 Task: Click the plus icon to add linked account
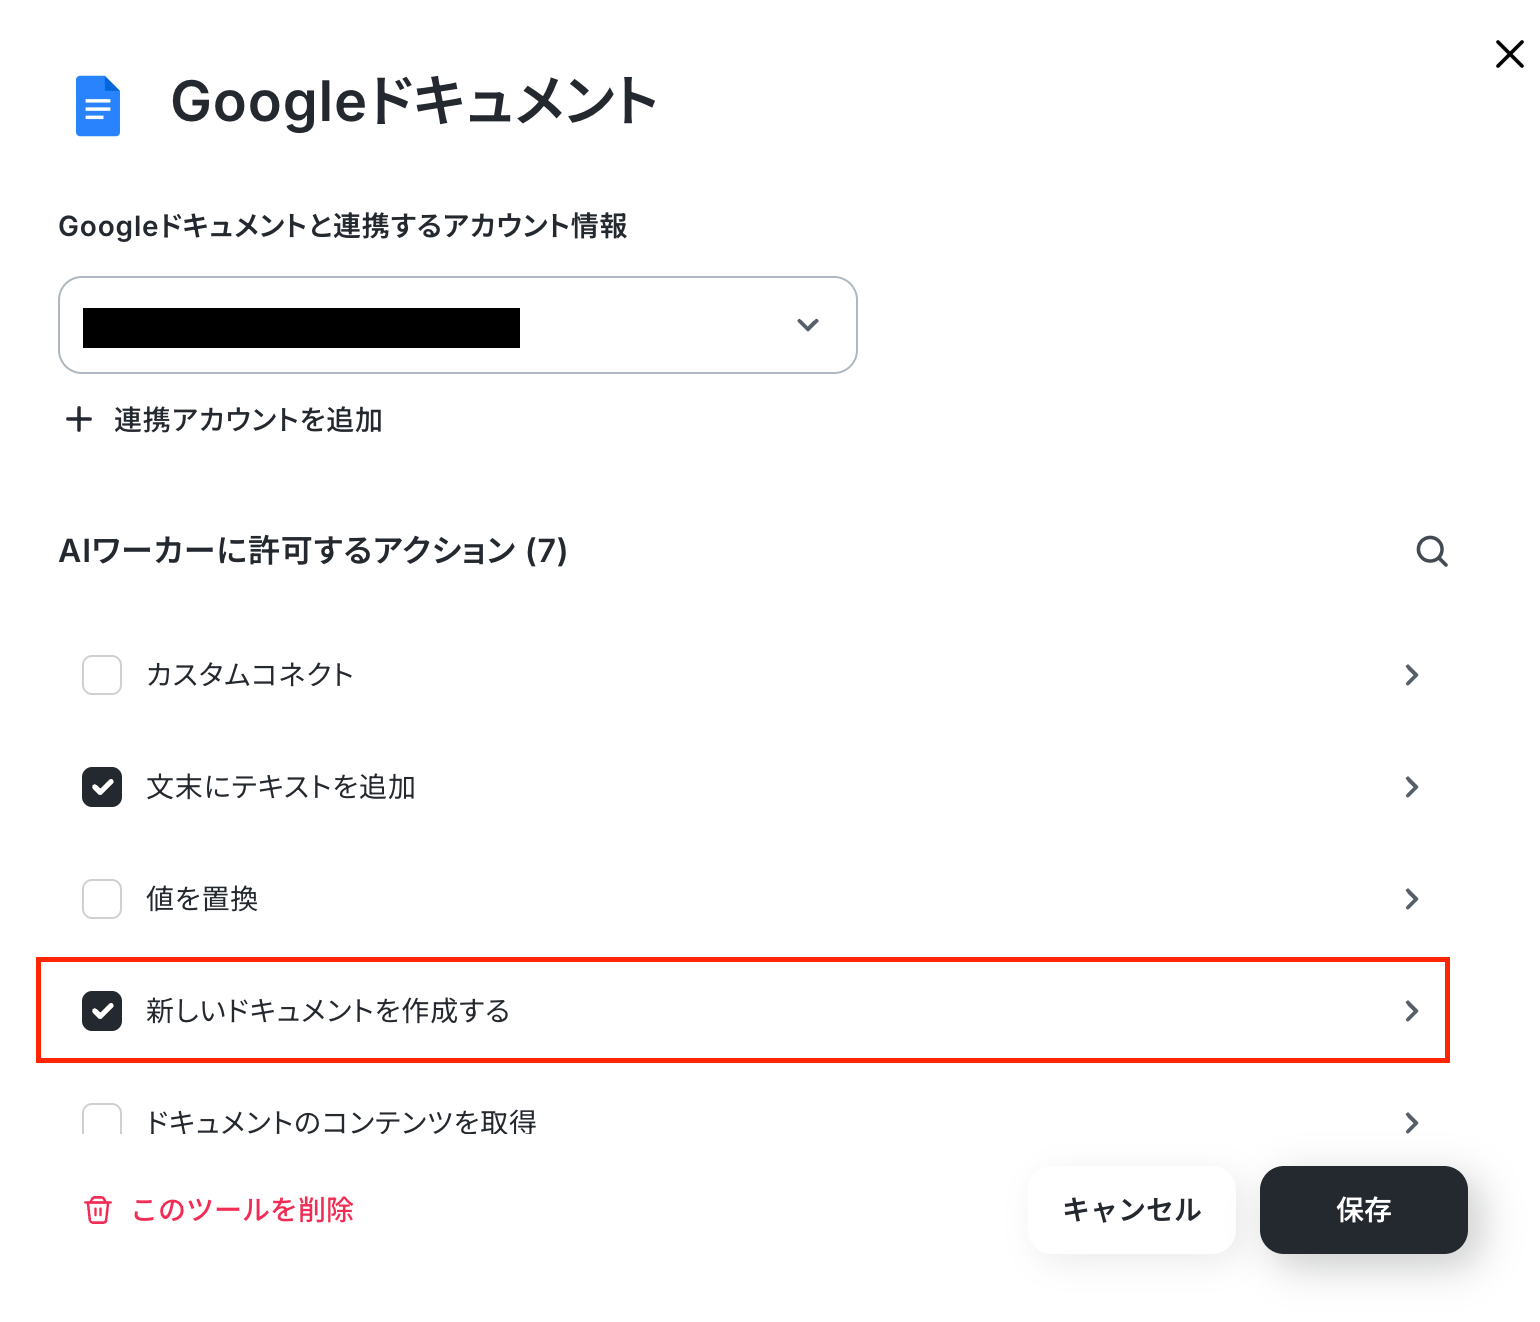[x=78, y=419]
